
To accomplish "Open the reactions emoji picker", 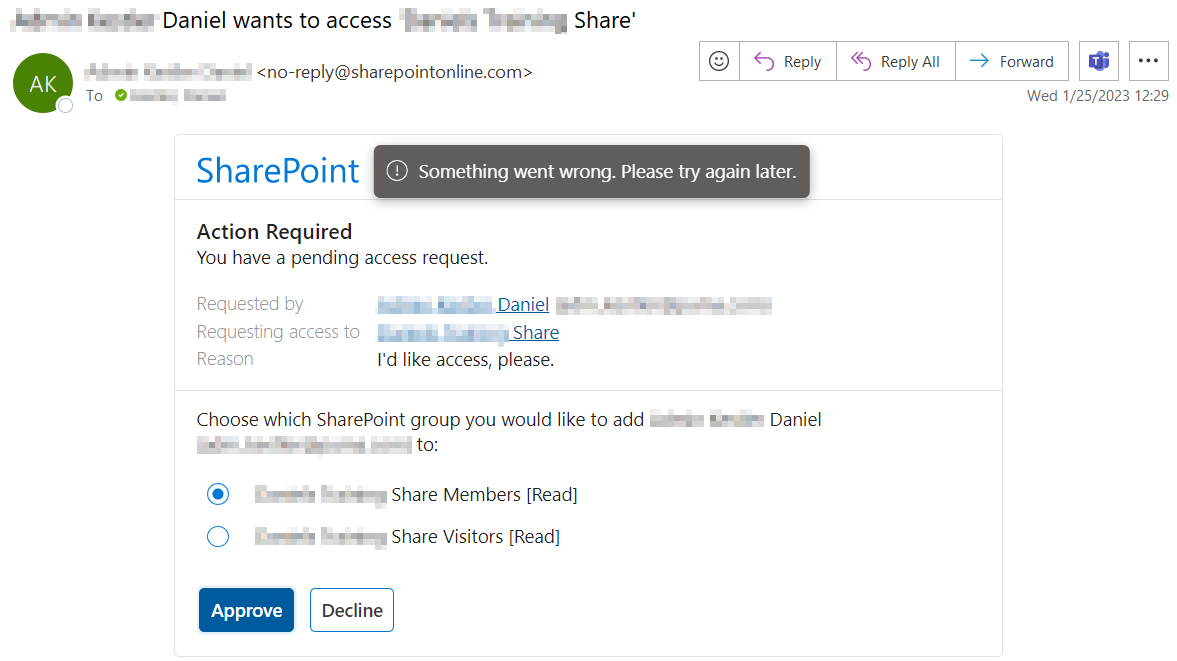I will click(719, 61).
